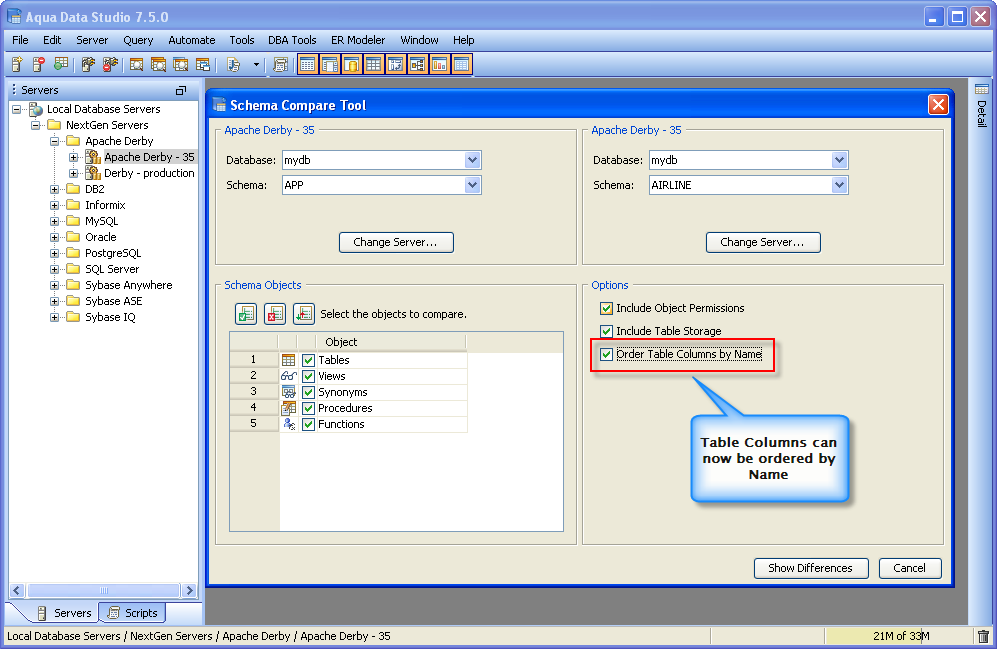This screenshot has height=649, width=997.
Task: Toggle Include Table Storage checkbox
Action: tap(607, 331)
